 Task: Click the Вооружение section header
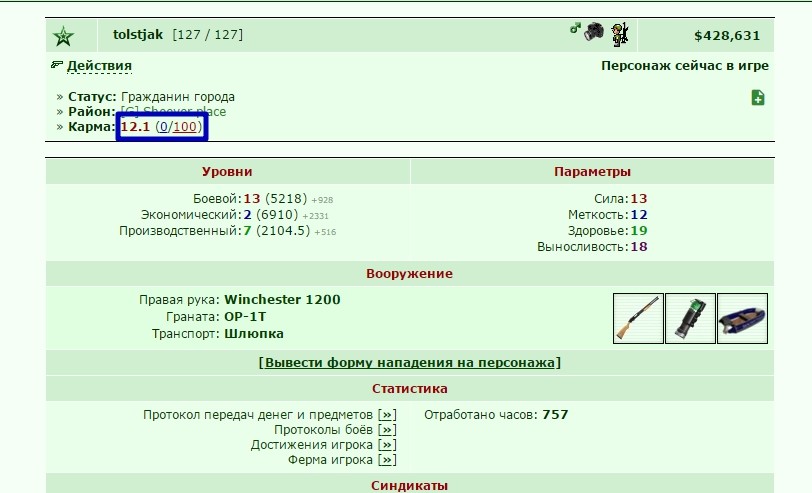[410, 273]
